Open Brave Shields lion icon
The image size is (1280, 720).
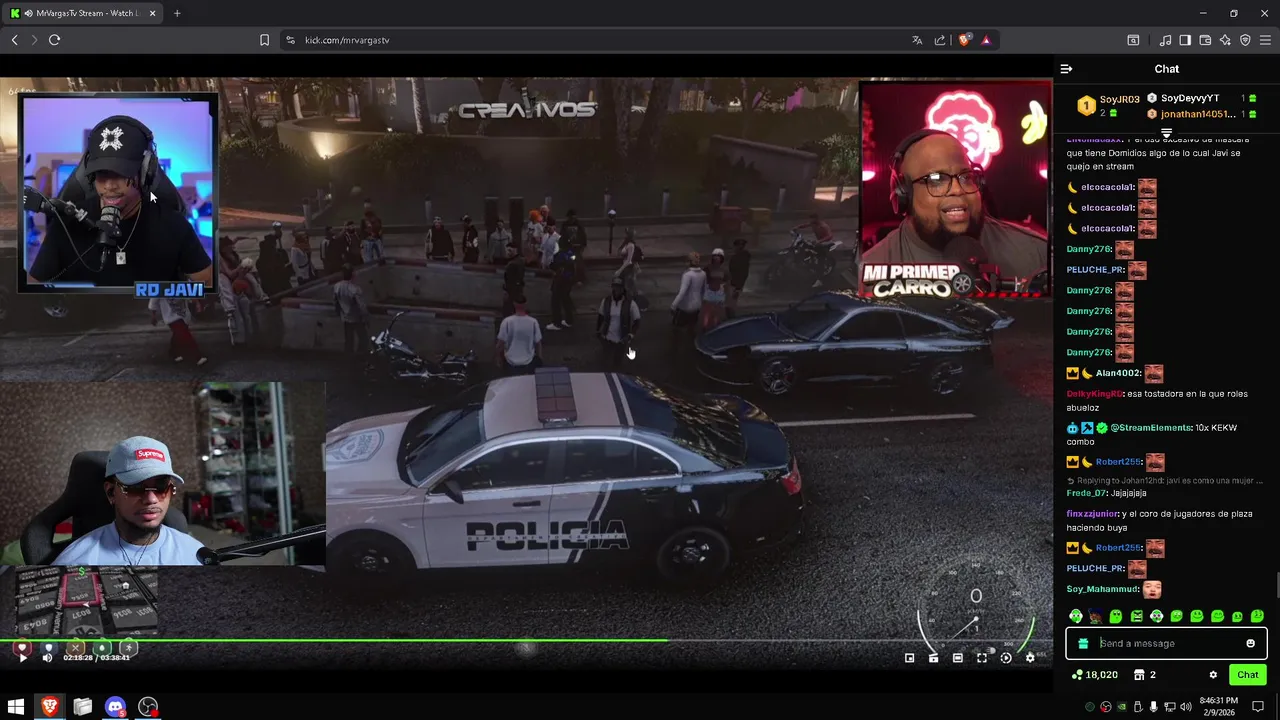964,40
